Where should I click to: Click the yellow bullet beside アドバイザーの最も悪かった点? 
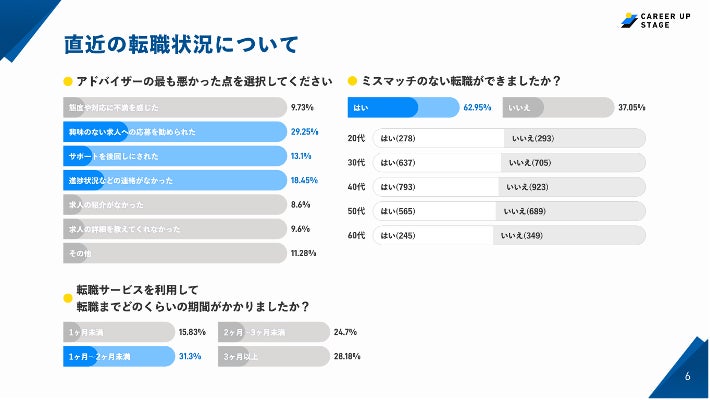68,81
